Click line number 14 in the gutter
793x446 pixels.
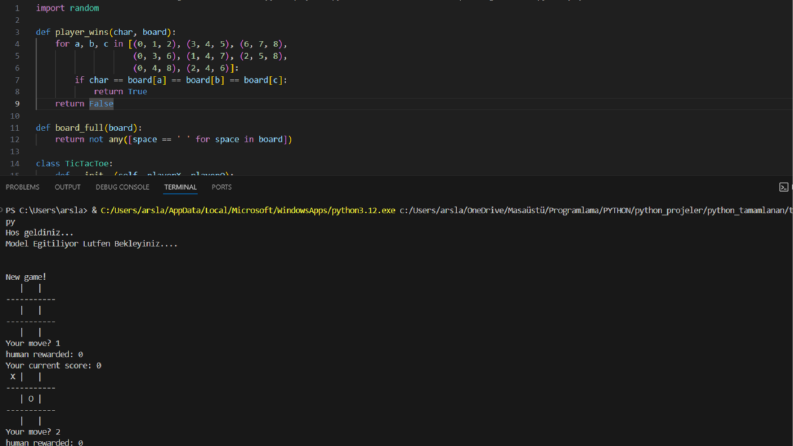pyautogui.click(x=15, y=163)
